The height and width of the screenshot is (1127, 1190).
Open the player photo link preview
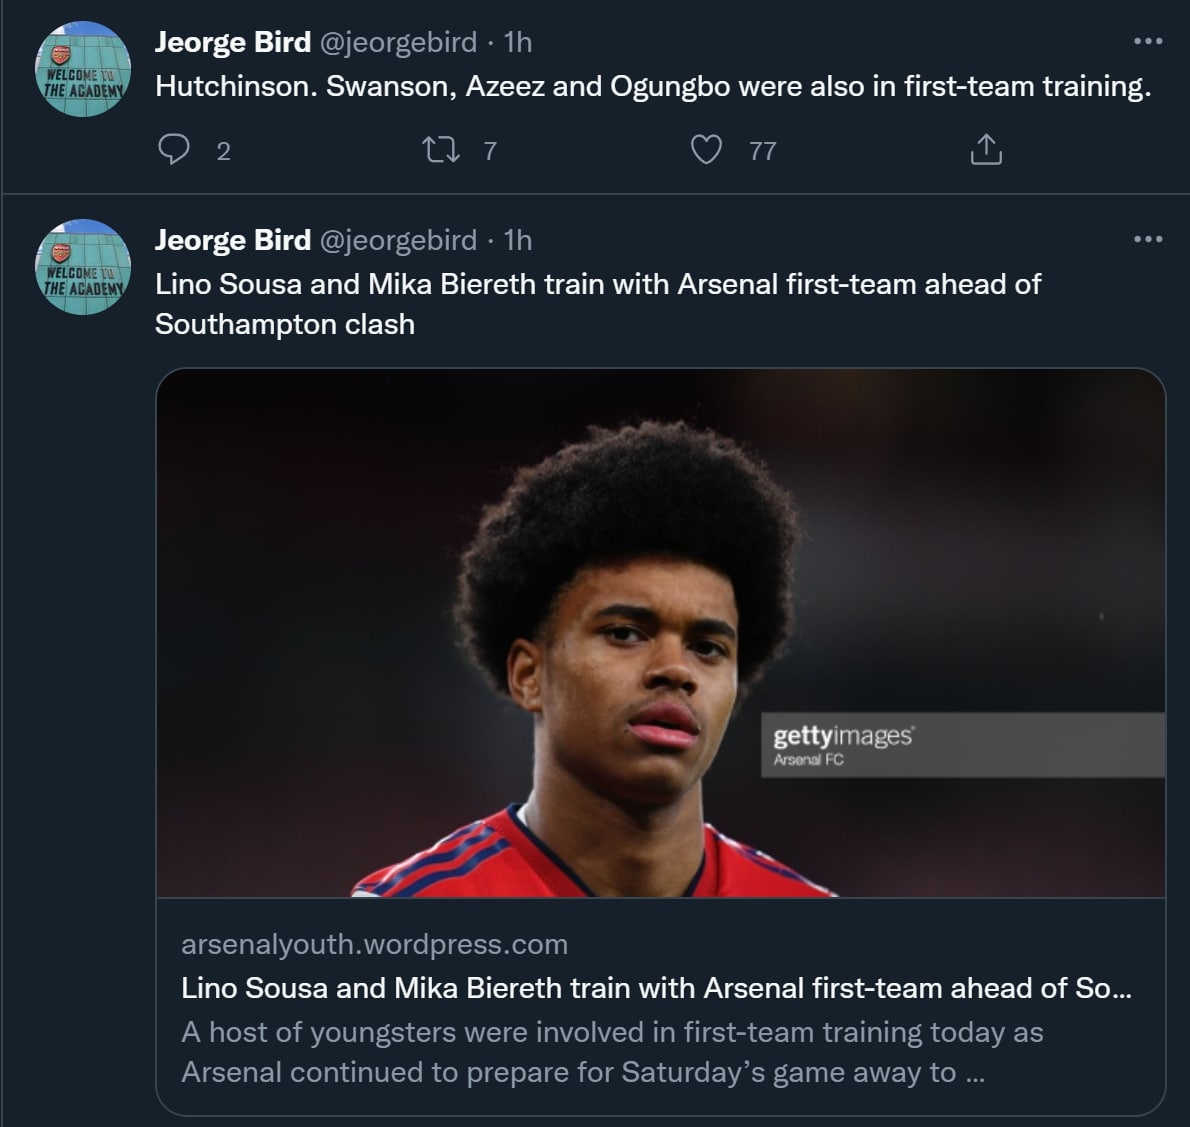click(660, 632)
